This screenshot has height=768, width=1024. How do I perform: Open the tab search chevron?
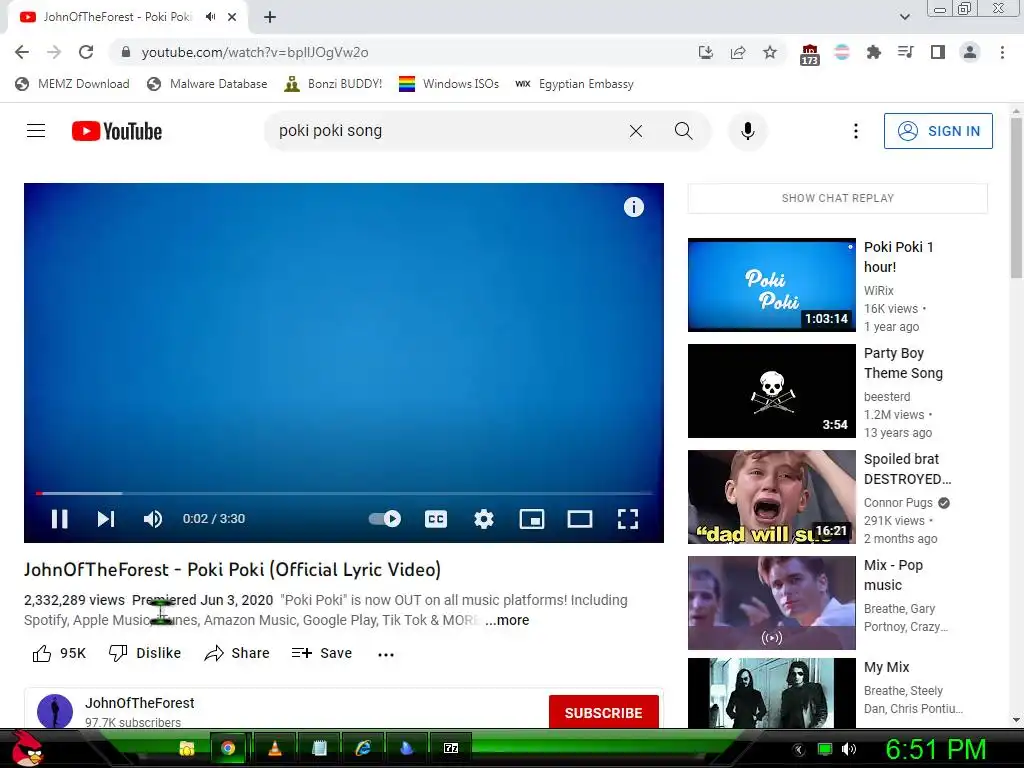coord(904,17)
